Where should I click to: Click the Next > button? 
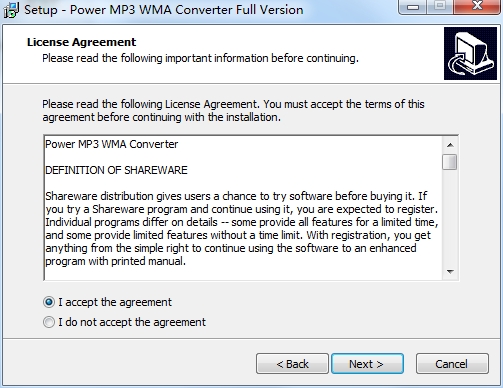(367, 364)
